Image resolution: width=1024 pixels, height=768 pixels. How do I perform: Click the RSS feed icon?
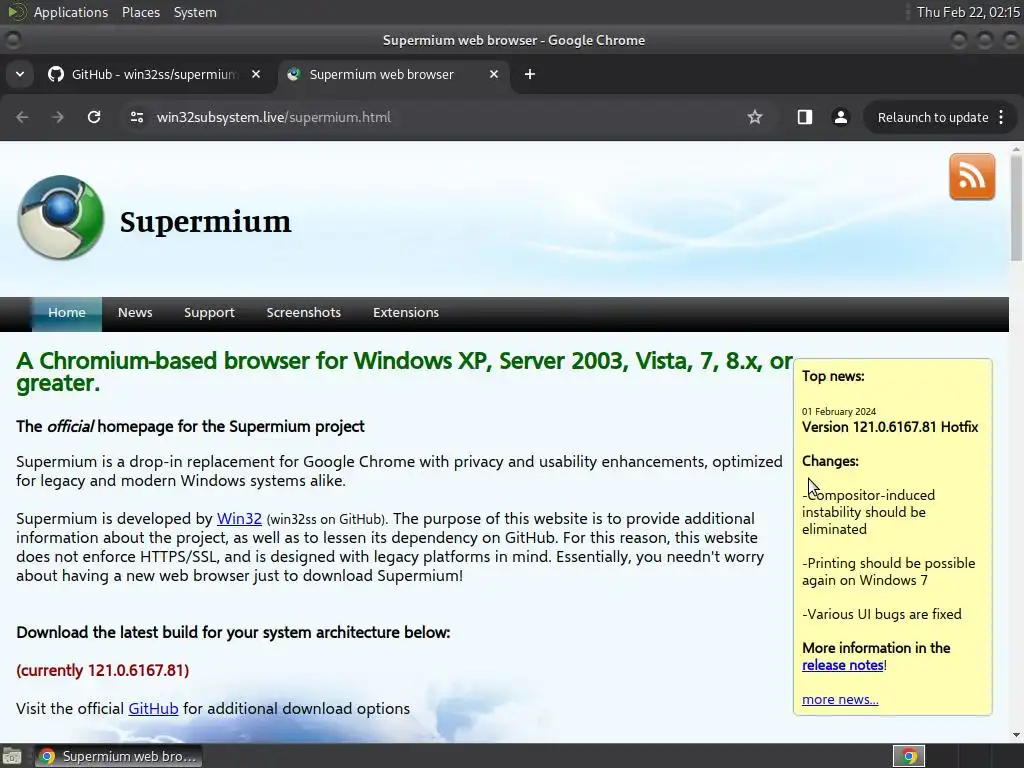(972, 176)
